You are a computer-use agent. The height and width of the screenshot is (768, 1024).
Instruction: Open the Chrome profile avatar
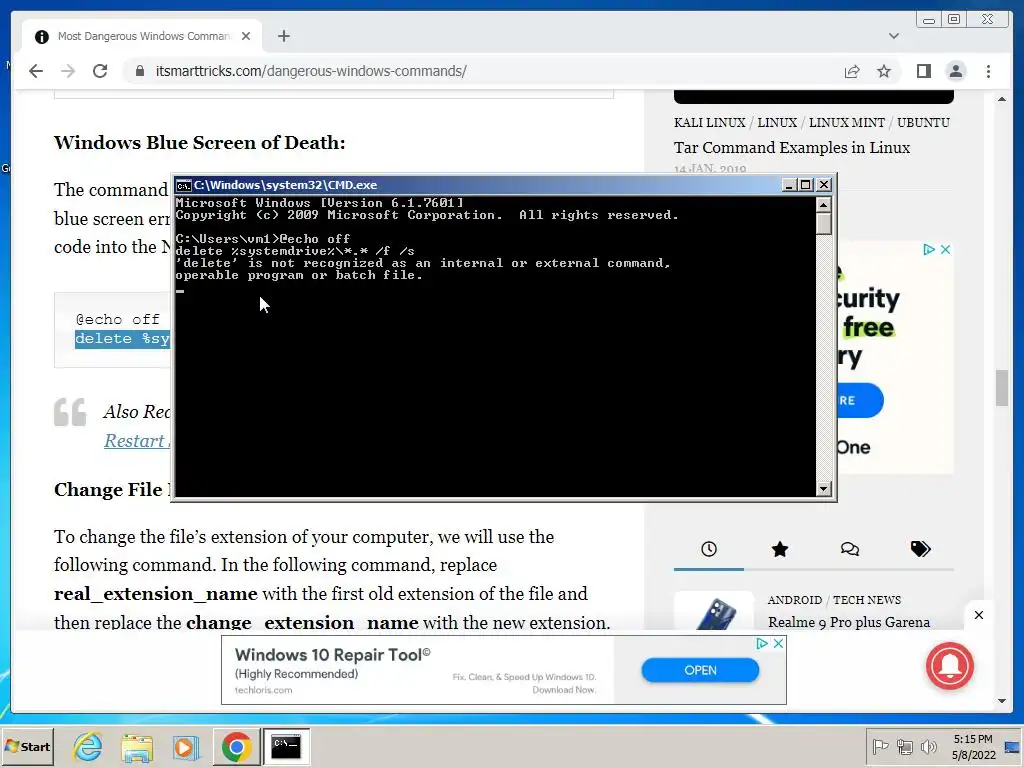pyautogui.click(x=955, y=71)
